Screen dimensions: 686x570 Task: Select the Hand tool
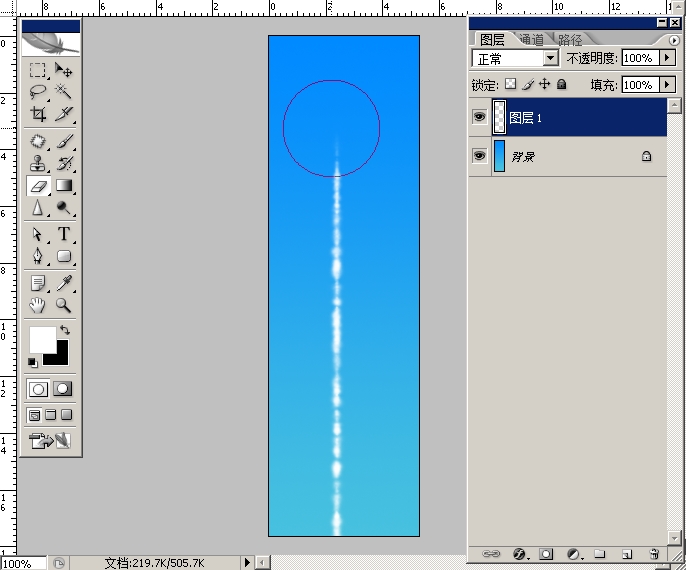tap(38, 305)
